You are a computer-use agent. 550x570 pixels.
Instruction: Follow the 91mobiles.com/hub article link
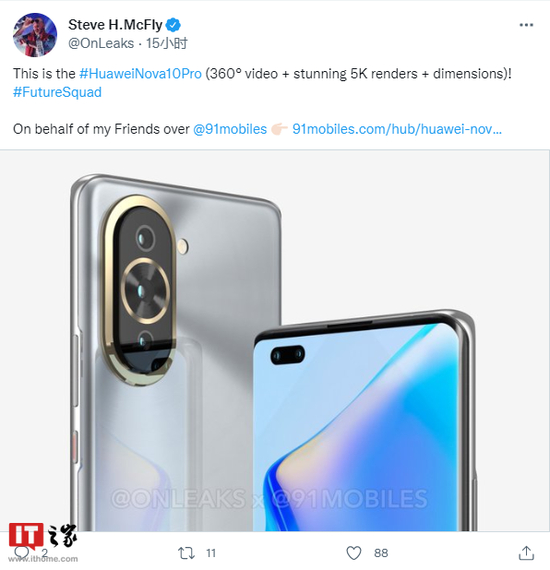coord(397,129)
